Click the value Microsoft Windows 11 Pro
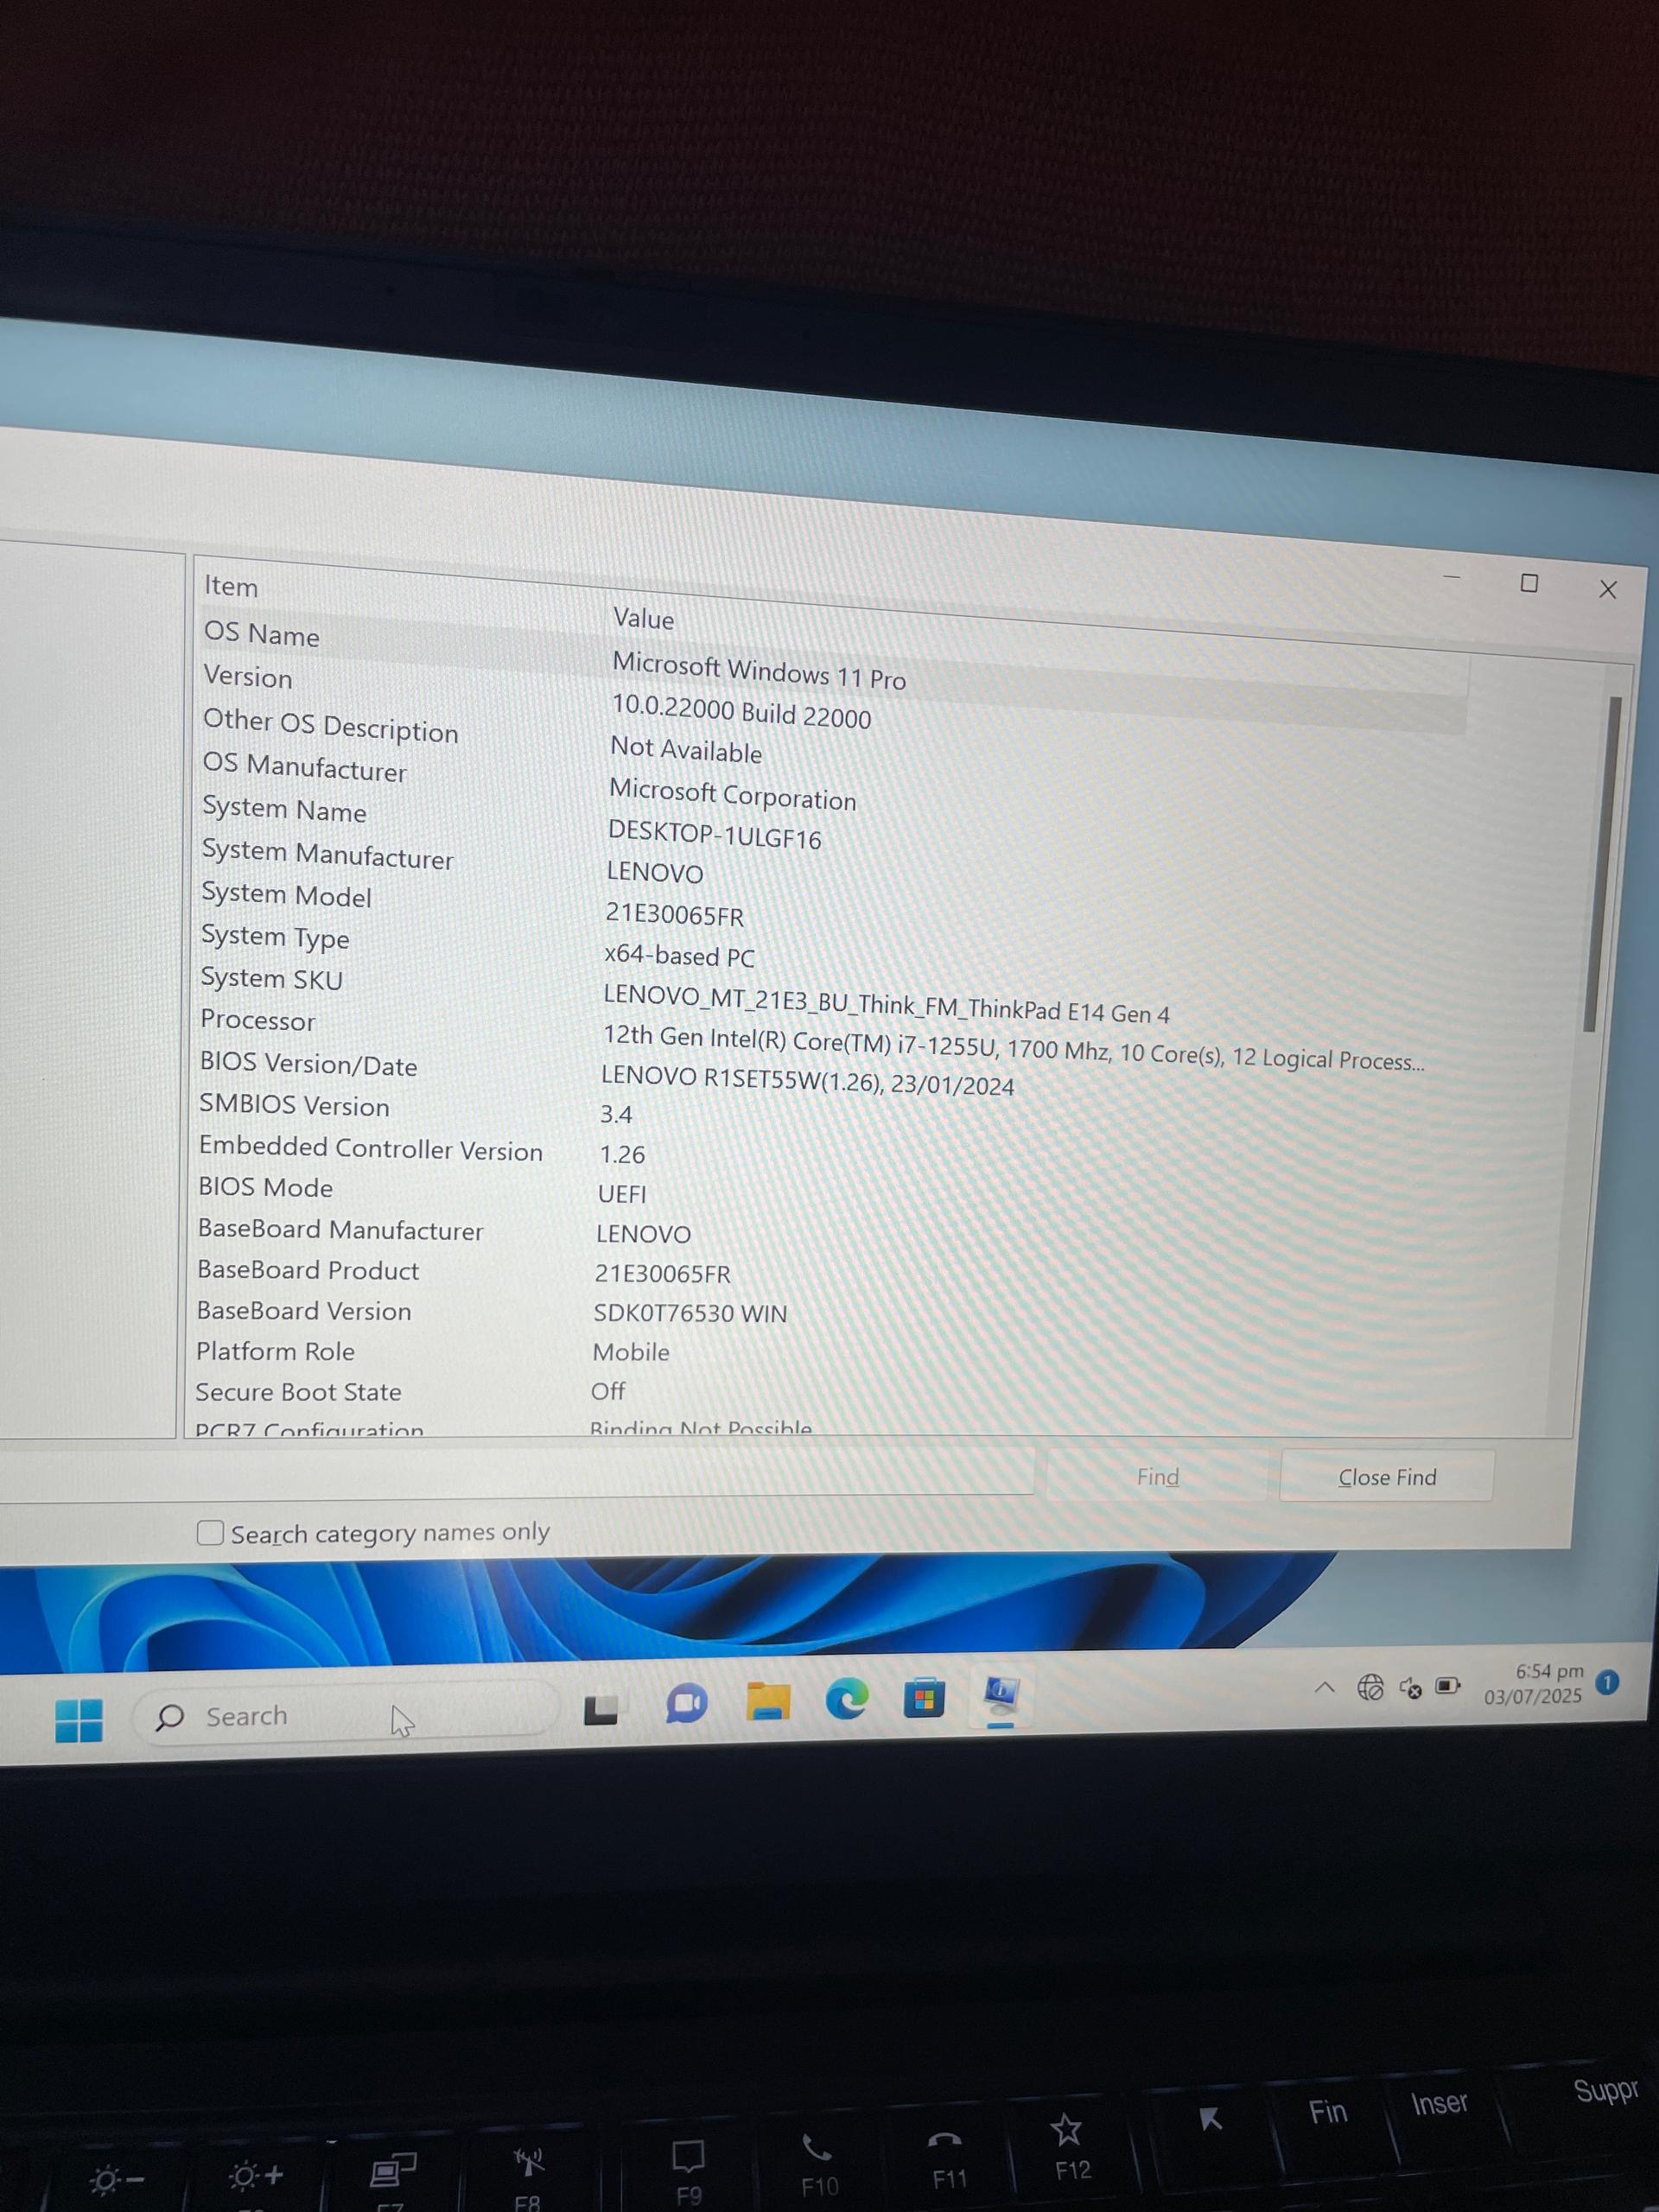 pos(759,671)
